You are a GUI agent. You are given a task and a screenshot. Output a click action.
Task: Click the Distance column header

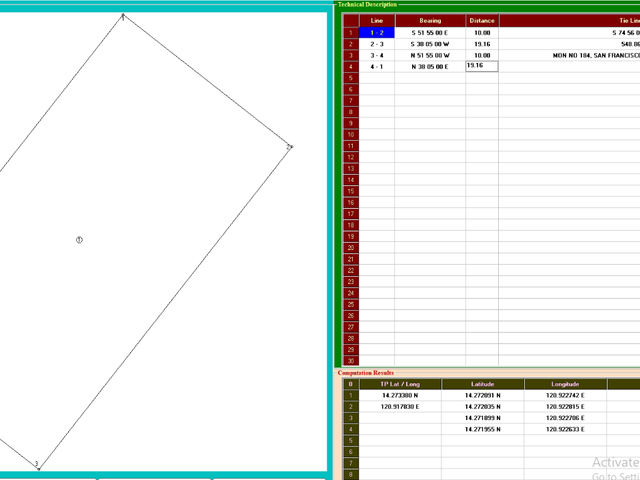(482, 20)
